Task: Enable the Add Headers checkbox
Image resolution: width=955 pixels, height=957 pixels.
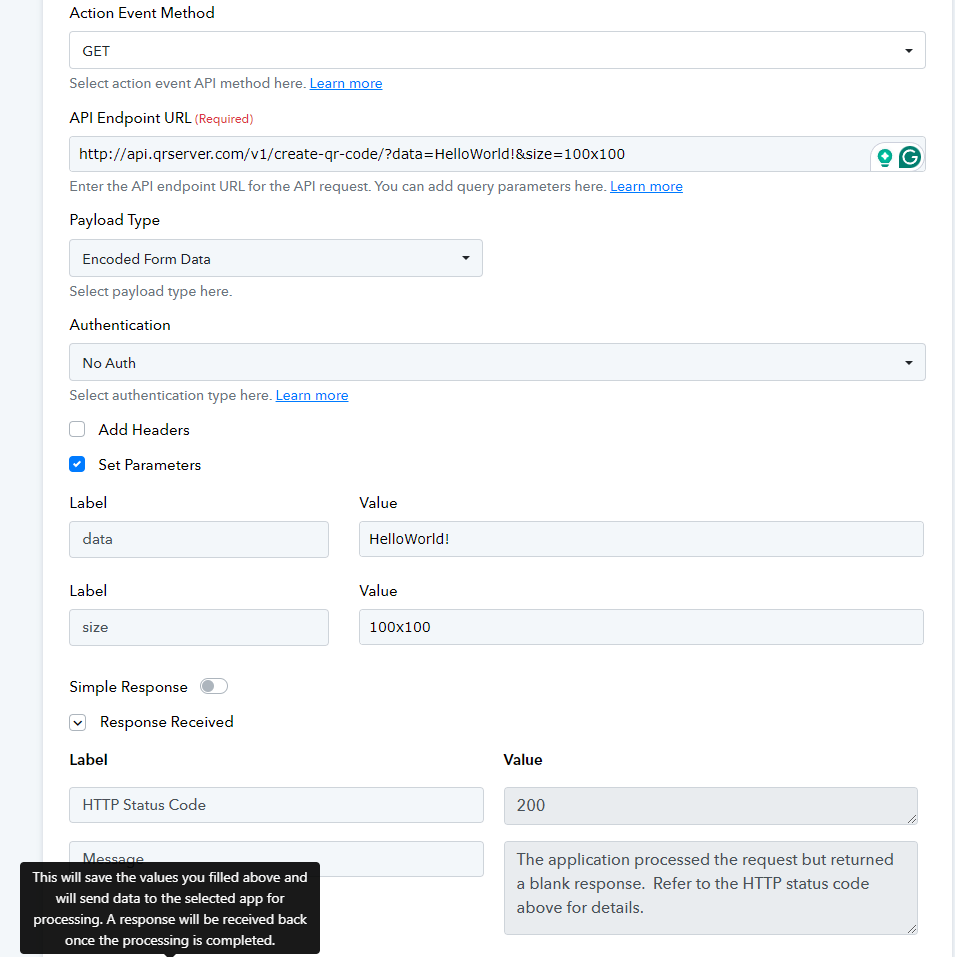Action: pyautogui.click(x=77, y=429)
